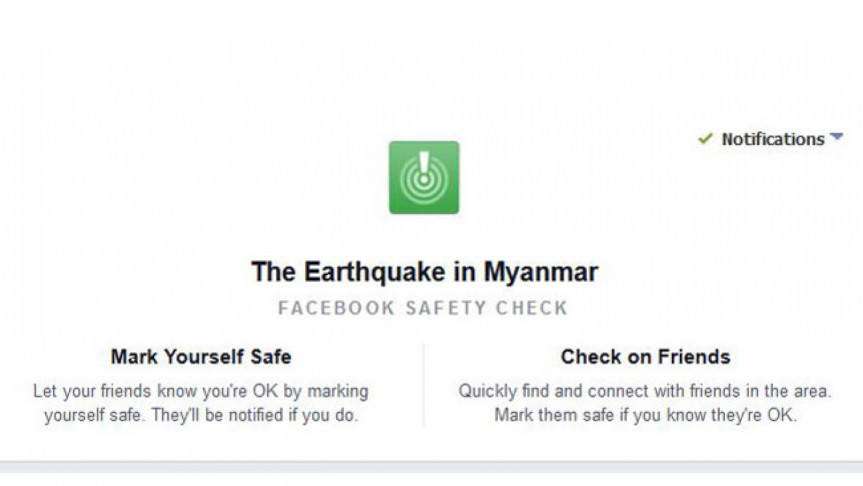The image size is (863, 486).
Task: Click the word Safe in Mark Yourself Safe
Action: coord(271,357)
